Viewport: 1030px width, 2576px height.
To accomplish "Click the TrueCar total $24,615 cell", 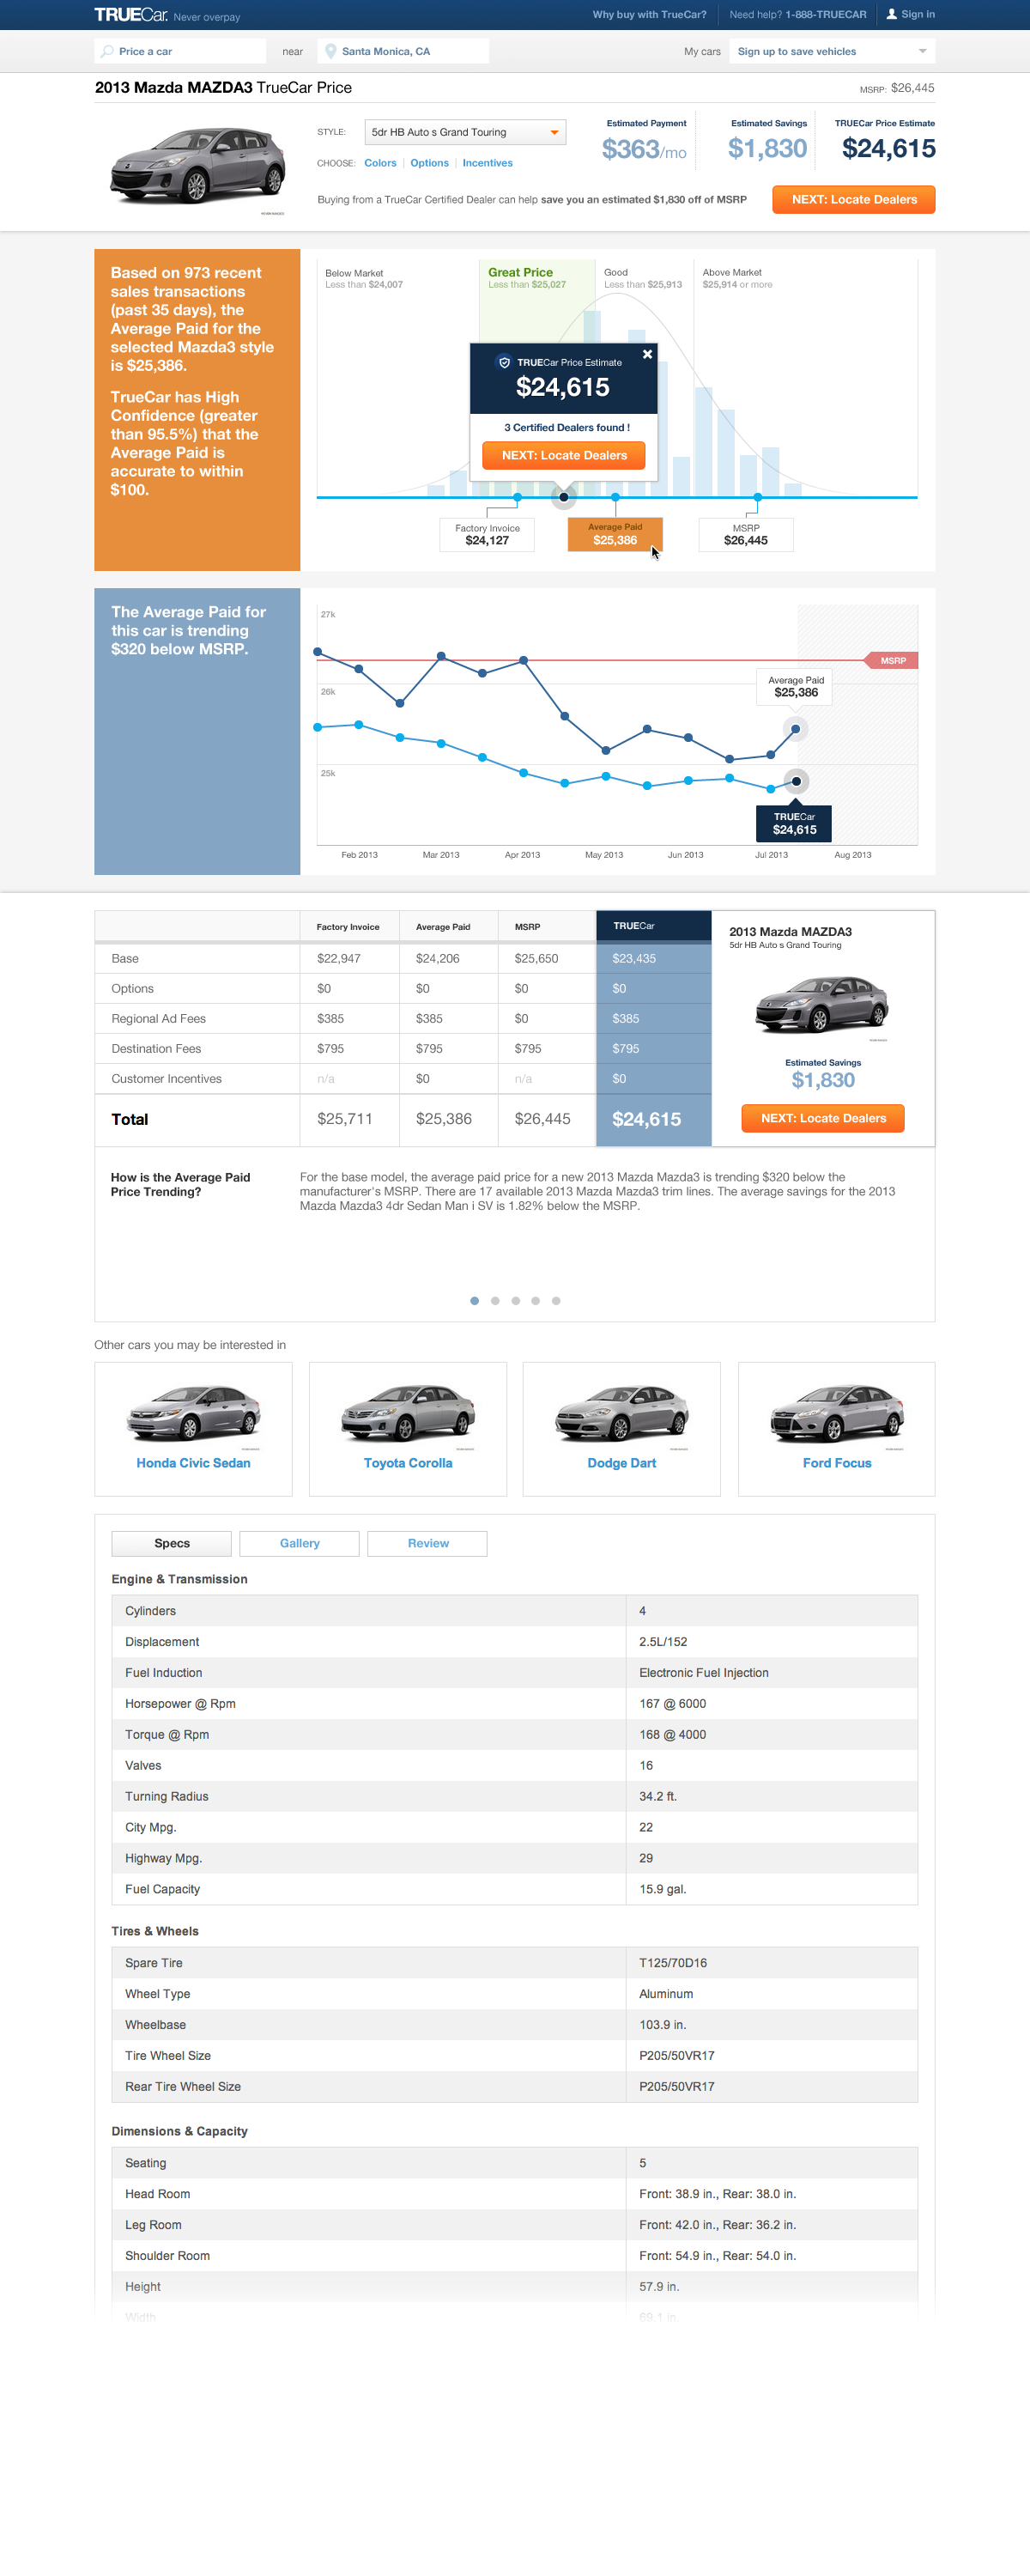I will 654,1119.
